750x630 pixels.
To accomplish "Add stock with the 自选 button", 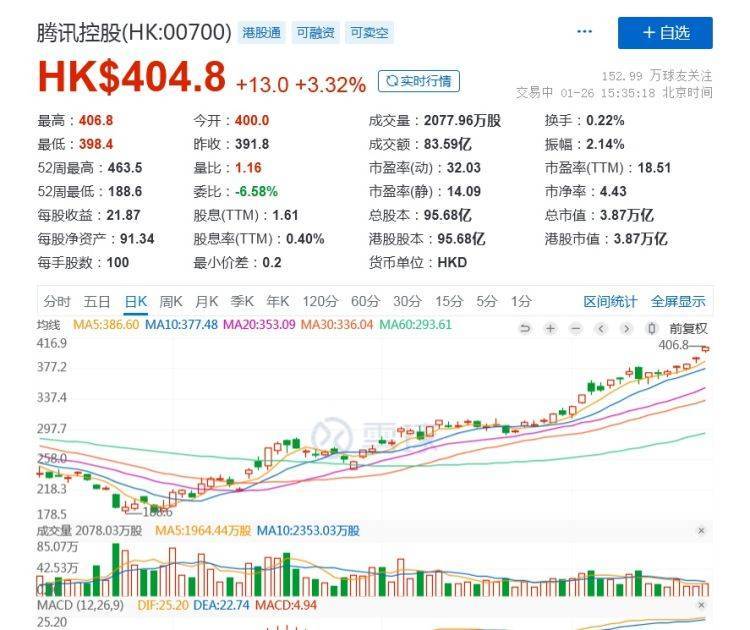I will 665,33.
